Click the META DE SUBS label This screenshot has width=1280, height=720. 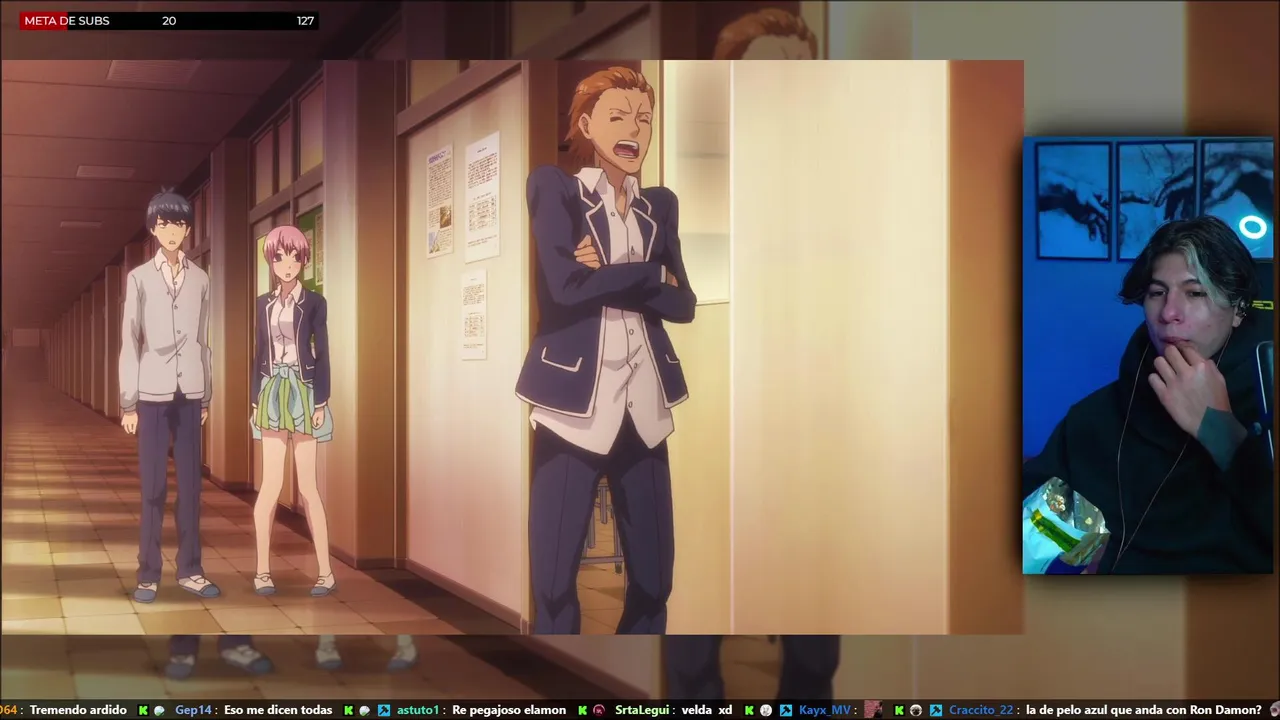tap(67, 20)
